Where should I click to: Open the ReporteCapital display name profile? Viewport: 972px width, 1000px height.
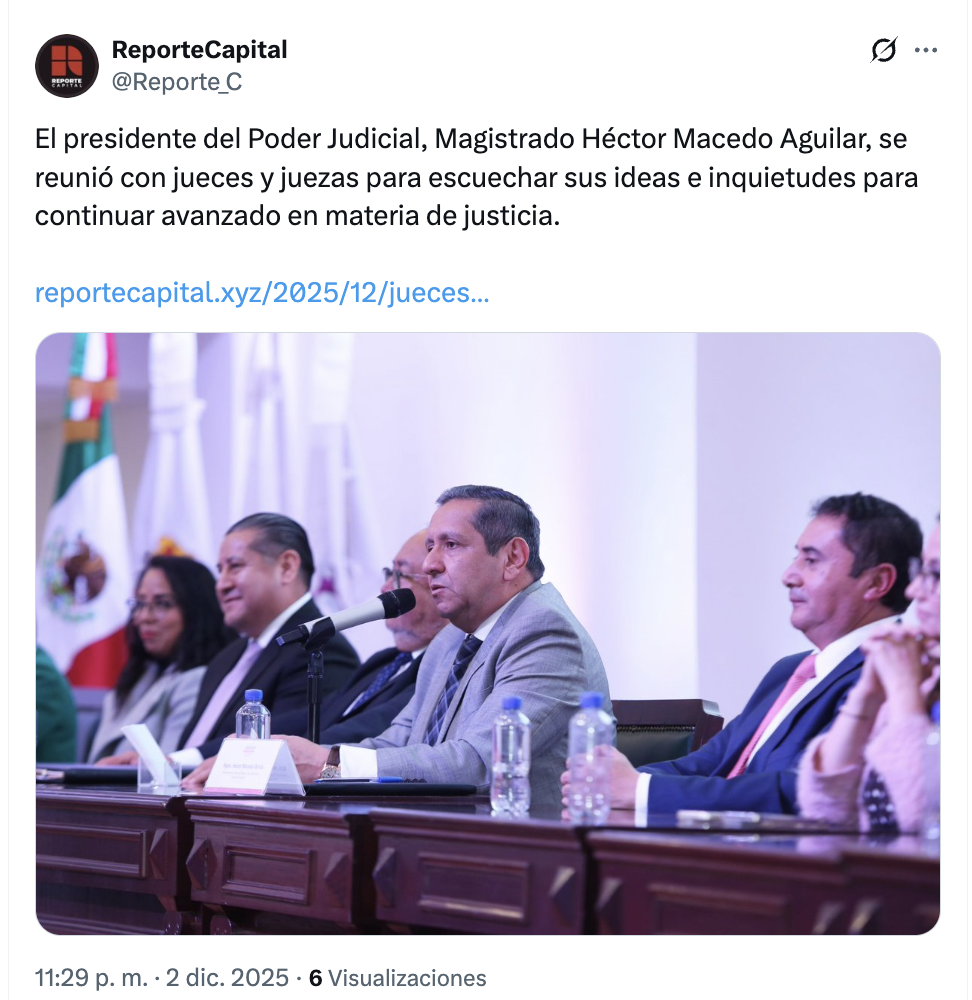click(x=200, y=50)
